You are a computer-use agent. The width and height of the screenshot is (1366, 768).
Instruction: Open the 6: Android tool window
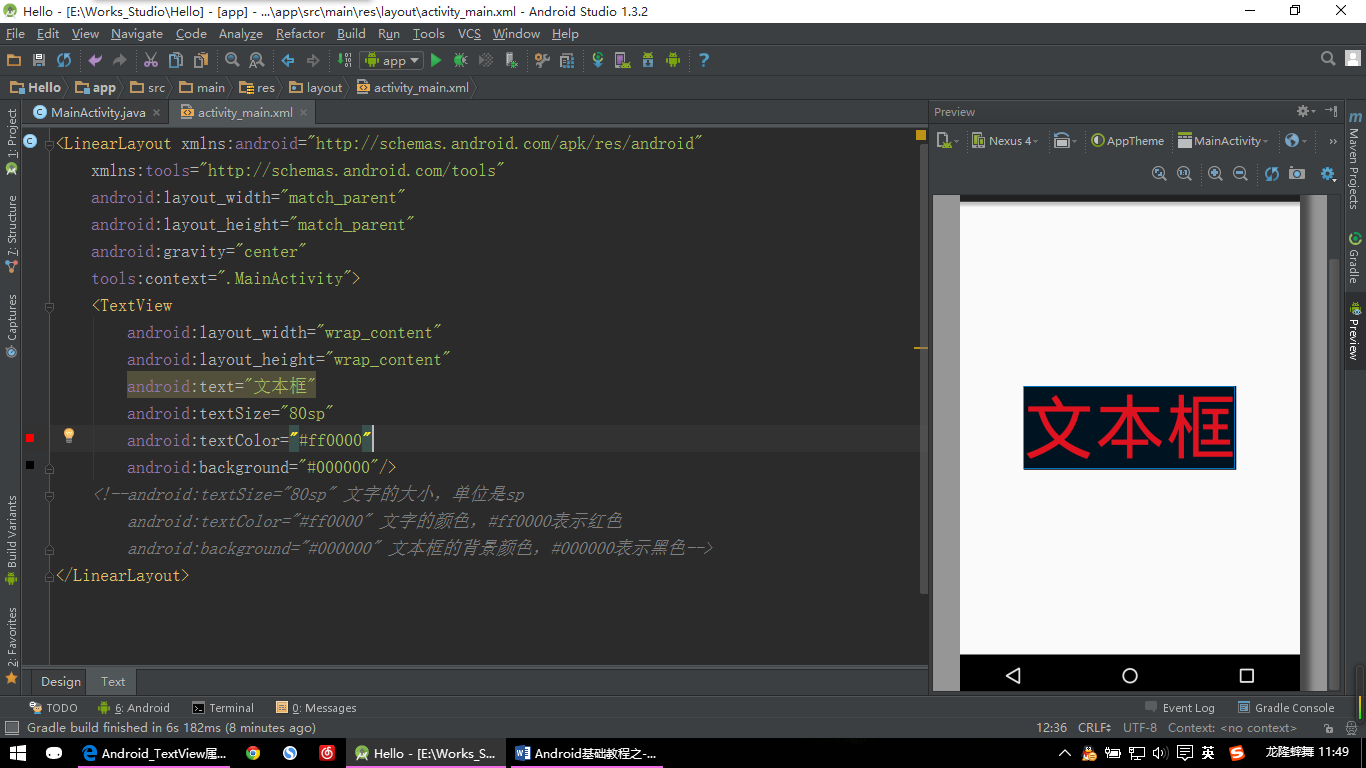coord(134,707)
